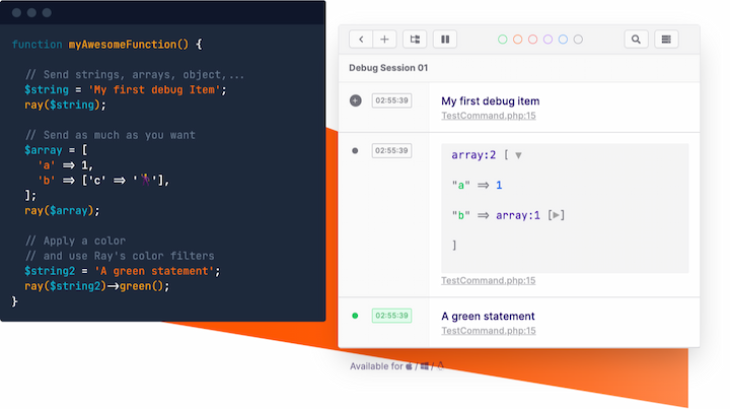730x409 pixels.
Task: Open TestCommand.php:15 link under first debug item
Action: (x=488, y=116)
